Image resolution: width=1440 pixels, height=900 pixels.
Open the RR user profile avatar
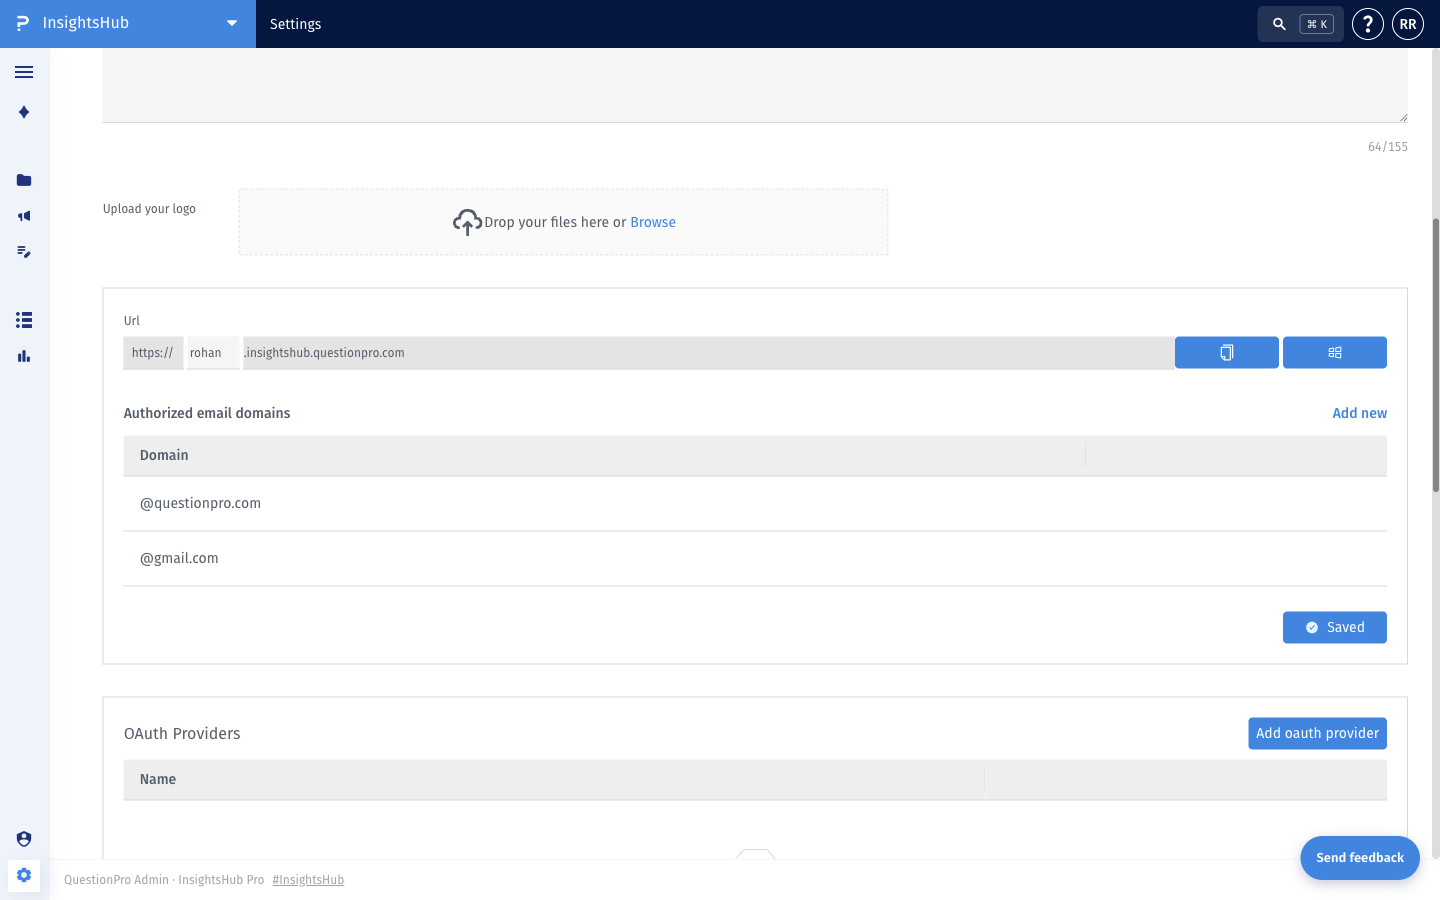point(1407,24)
